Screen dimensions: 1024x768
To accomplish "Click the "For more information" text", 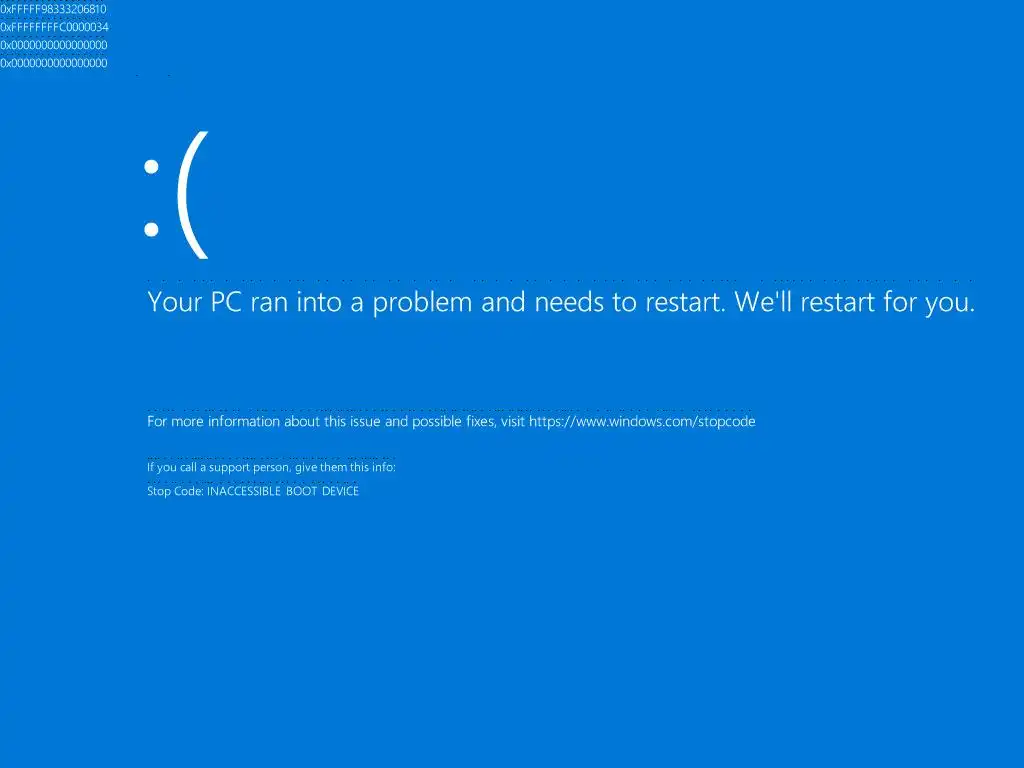I will point(213,421).
